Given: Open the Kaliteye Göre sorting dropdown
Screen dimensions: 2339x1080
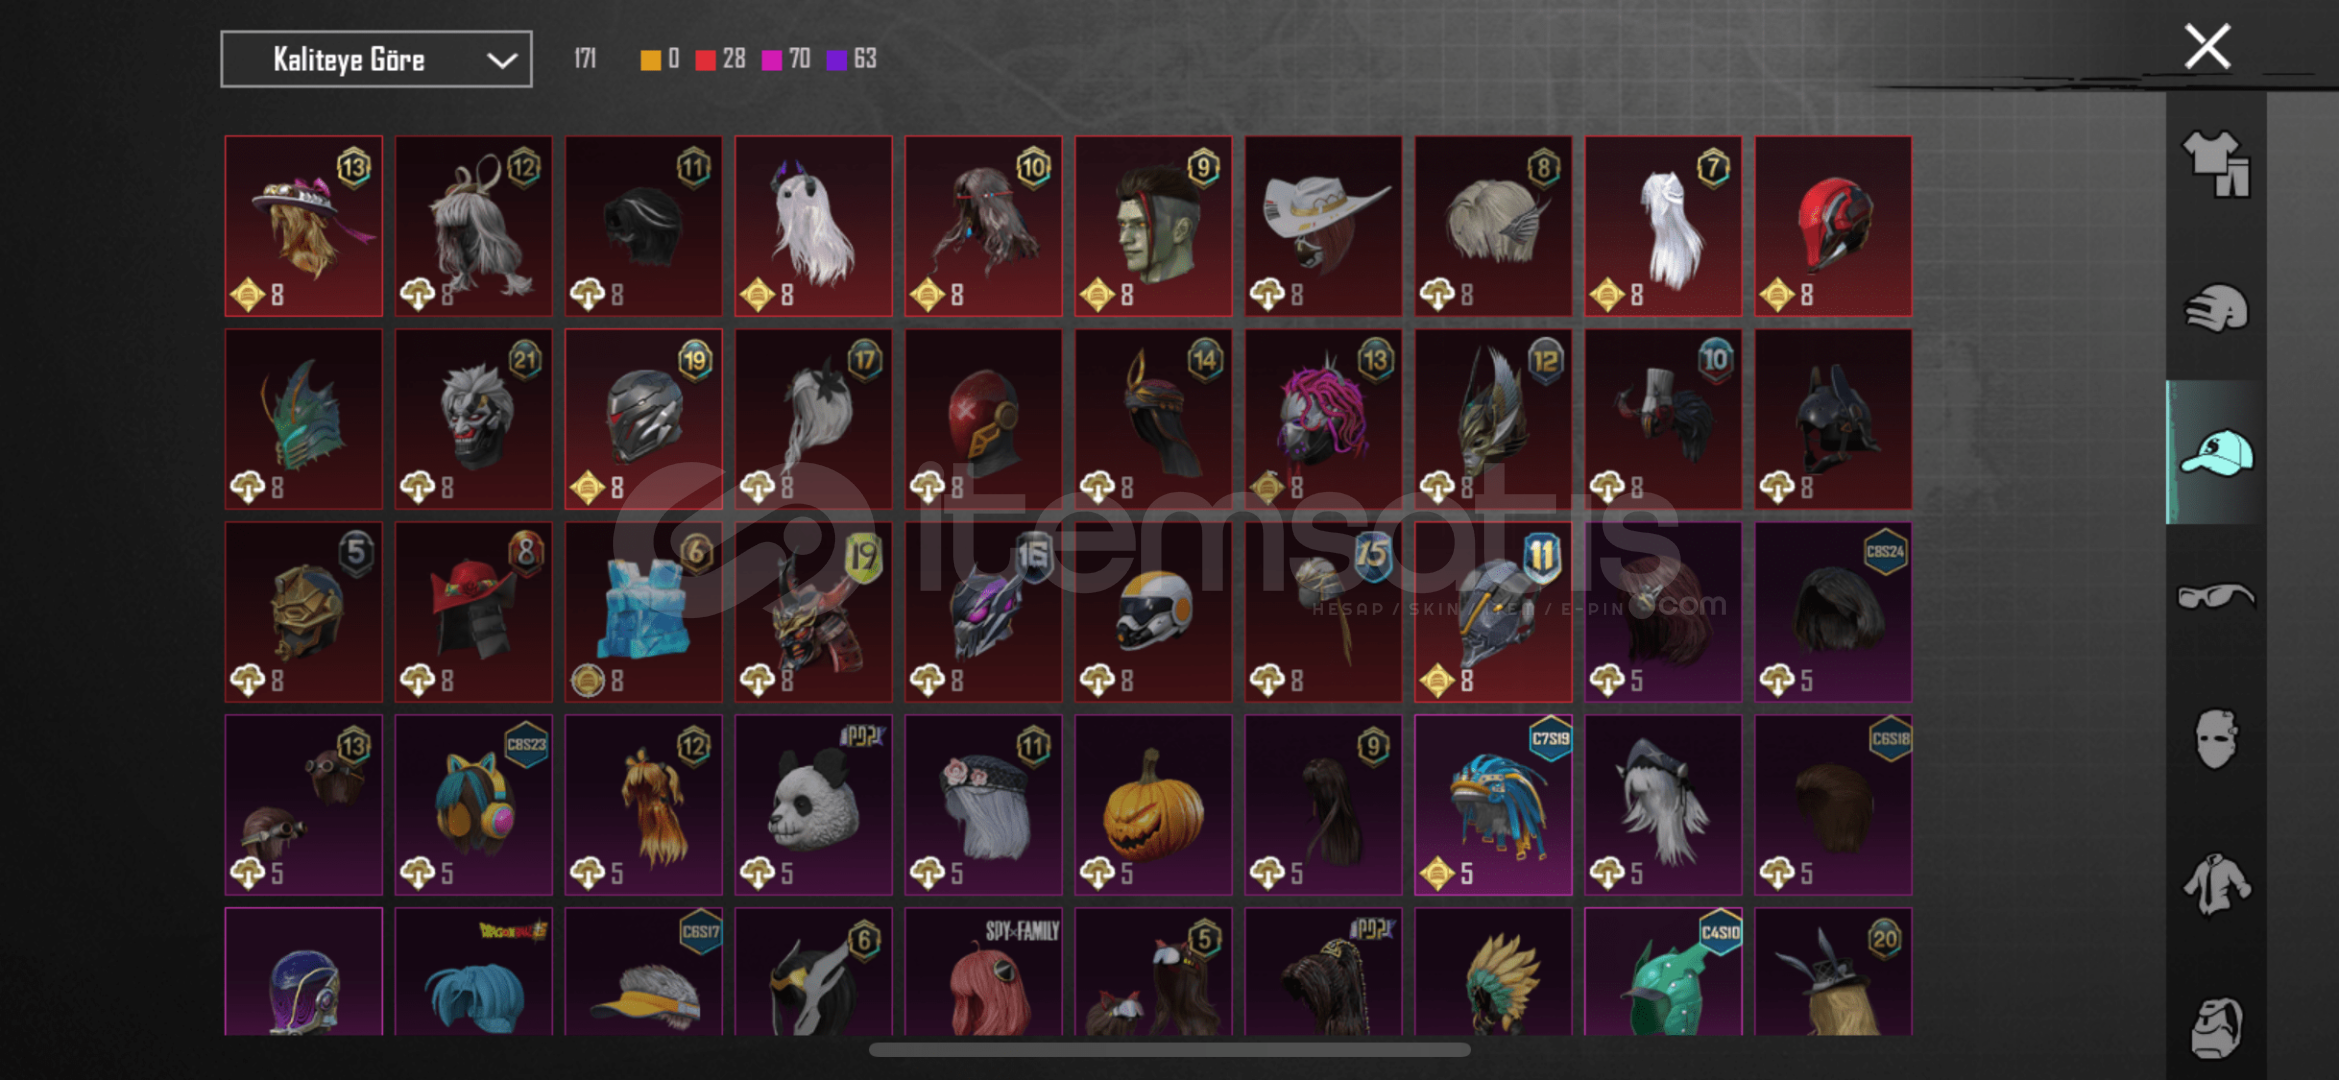Looking at the screenshot, I should [376, 59].
